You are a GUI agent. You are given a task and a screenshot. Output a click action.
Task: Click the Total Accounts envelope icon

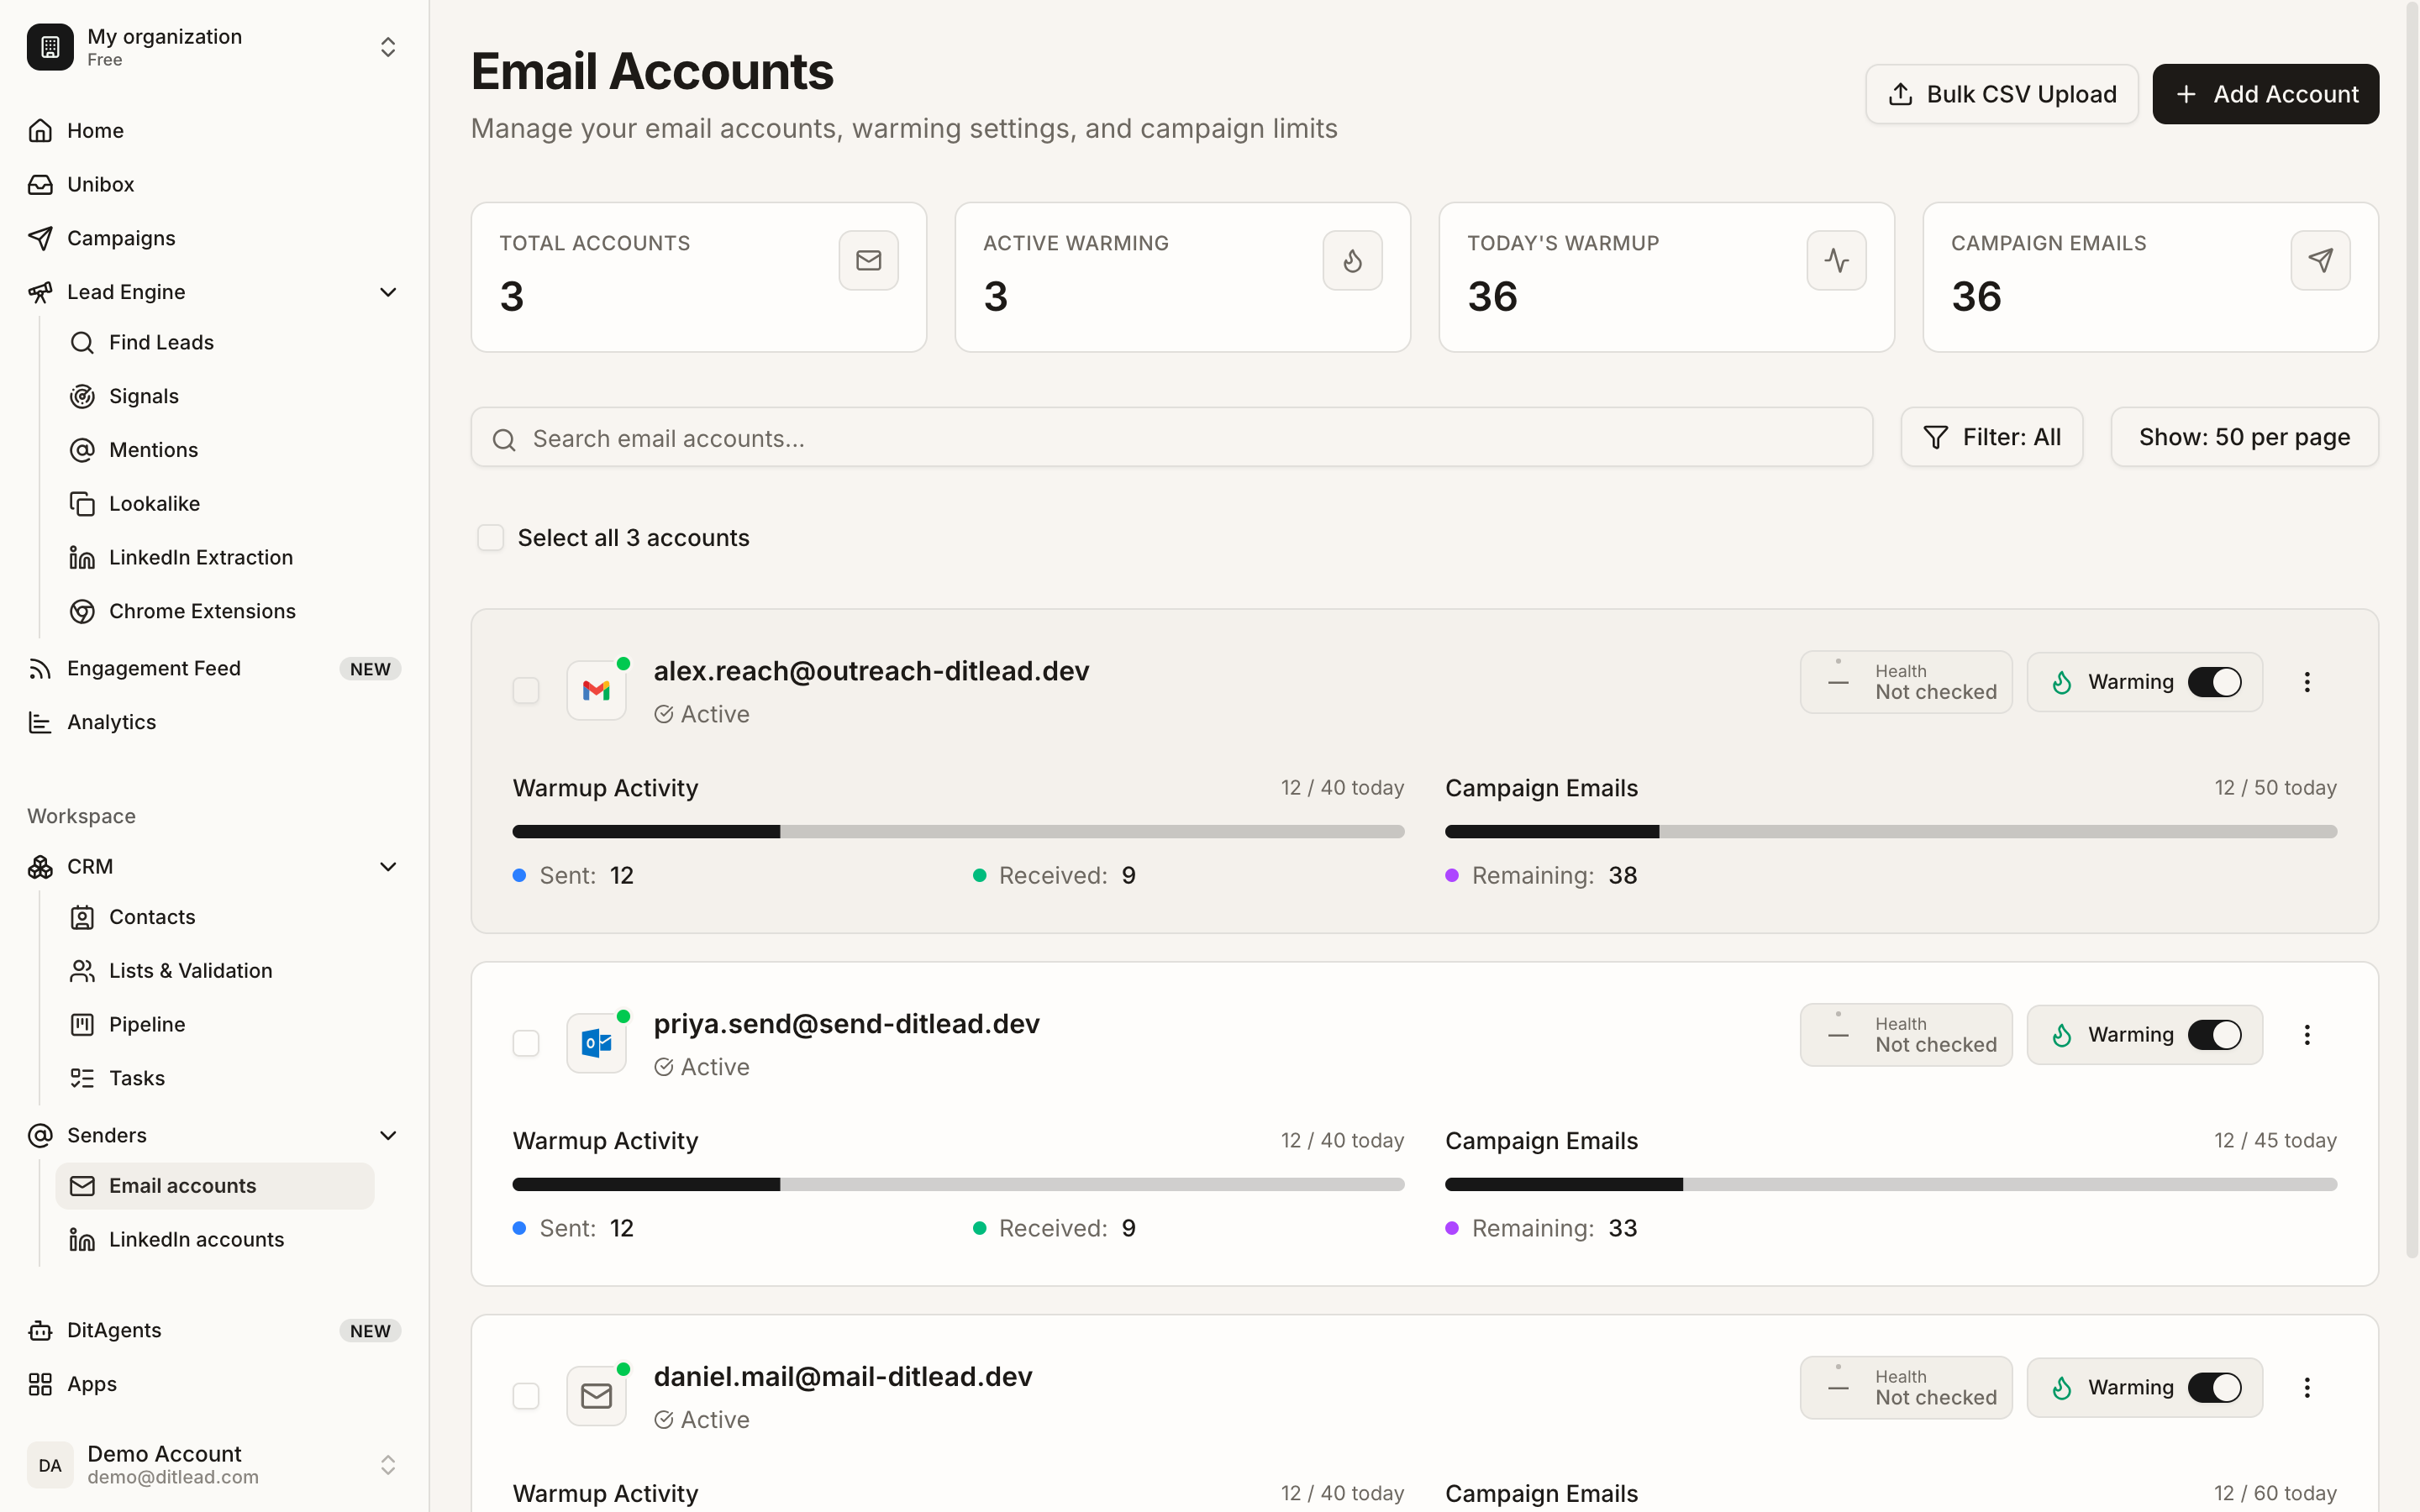pos(868,261)
